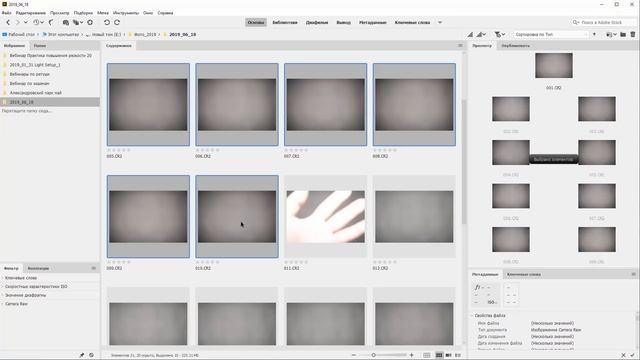Click the clear filter icon
Screen dimensions: 640x360
[x=91, y=355]
